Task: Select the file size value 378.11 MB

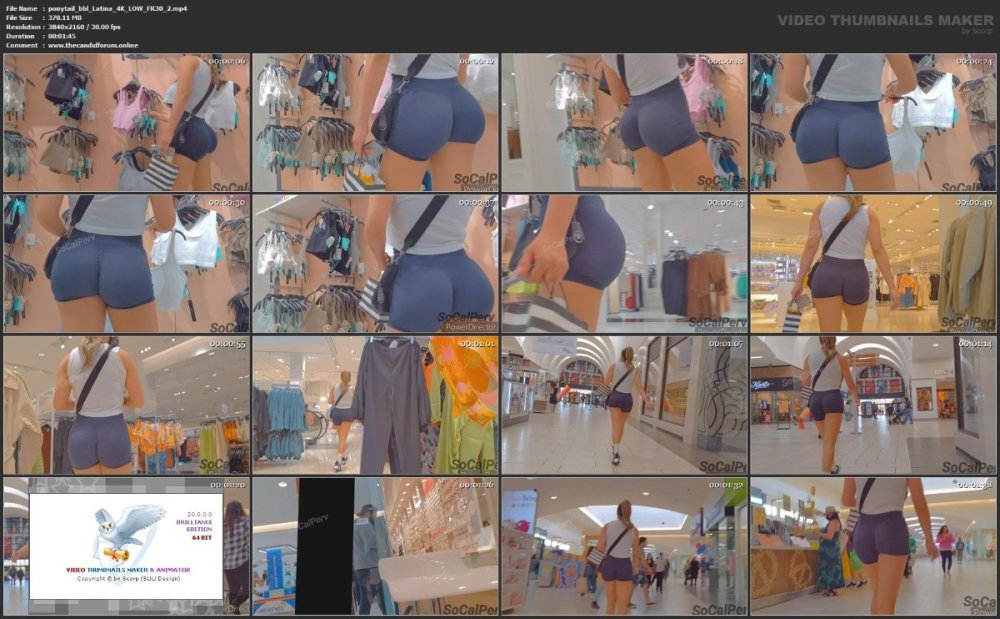Action: click(x=65, y=18)
